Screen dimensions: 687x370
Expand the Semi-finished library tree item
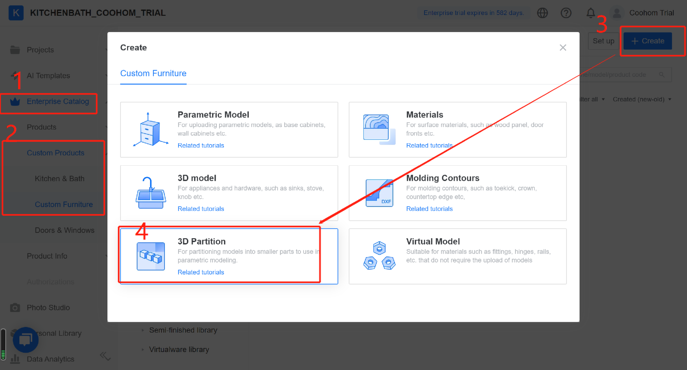click(183, 330)
